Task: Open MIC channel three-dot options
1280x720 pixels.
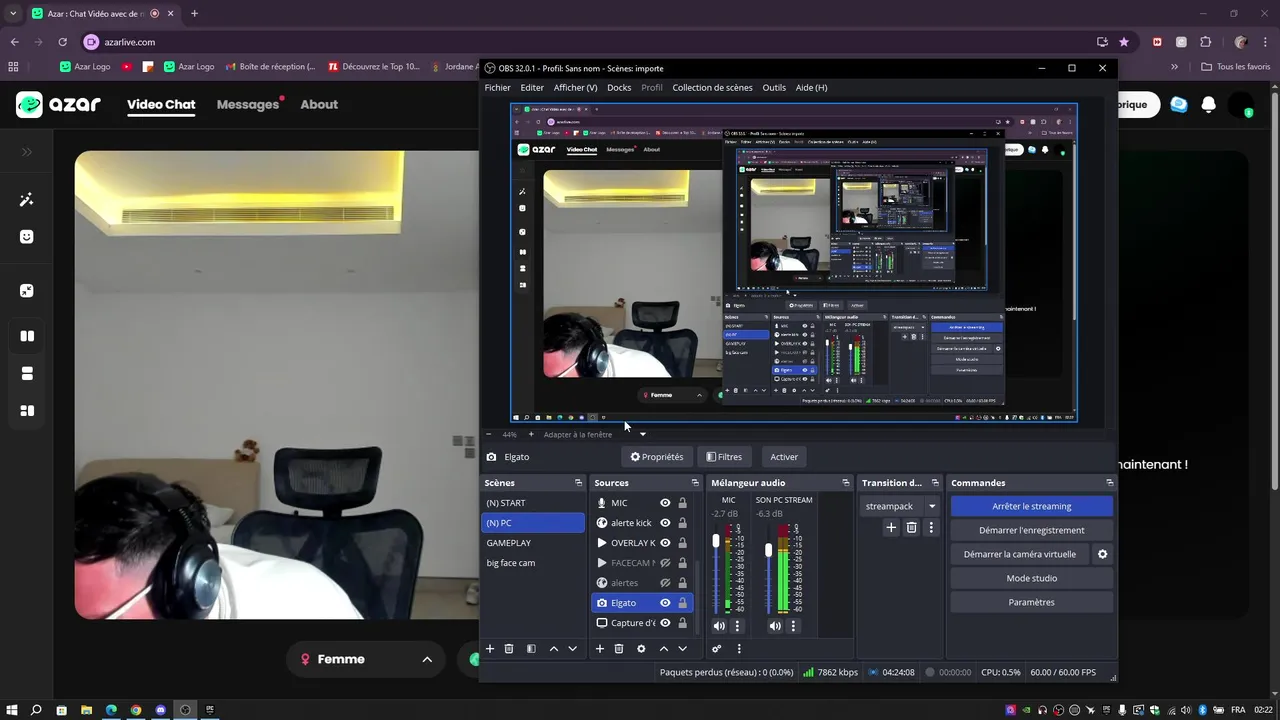Action: click(x=738, y=626)
